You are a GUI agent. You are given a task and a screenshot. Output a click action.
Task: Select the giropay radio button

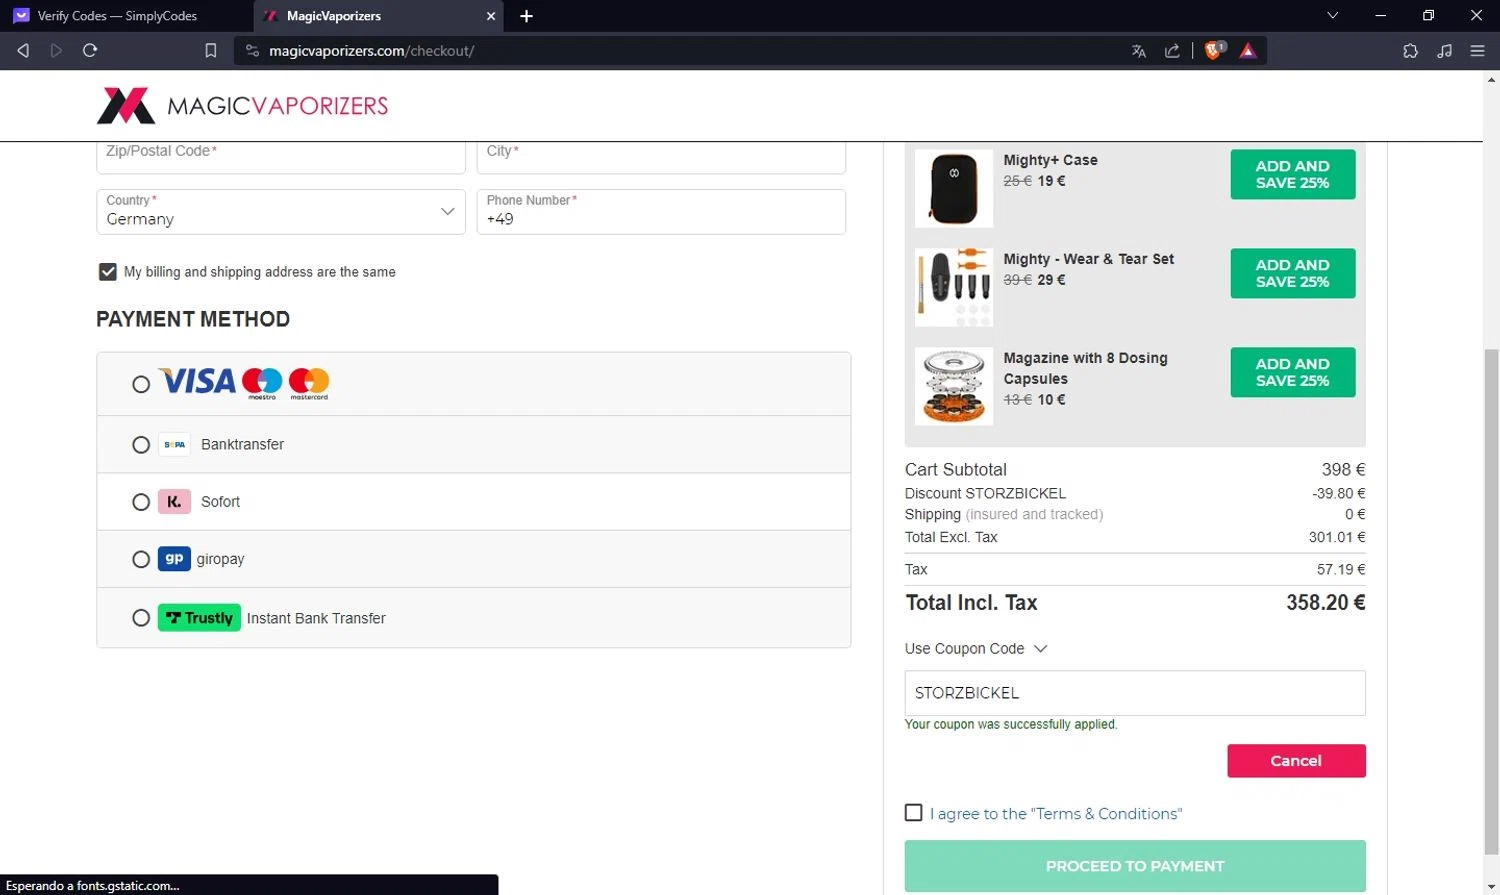coord(141,559)
